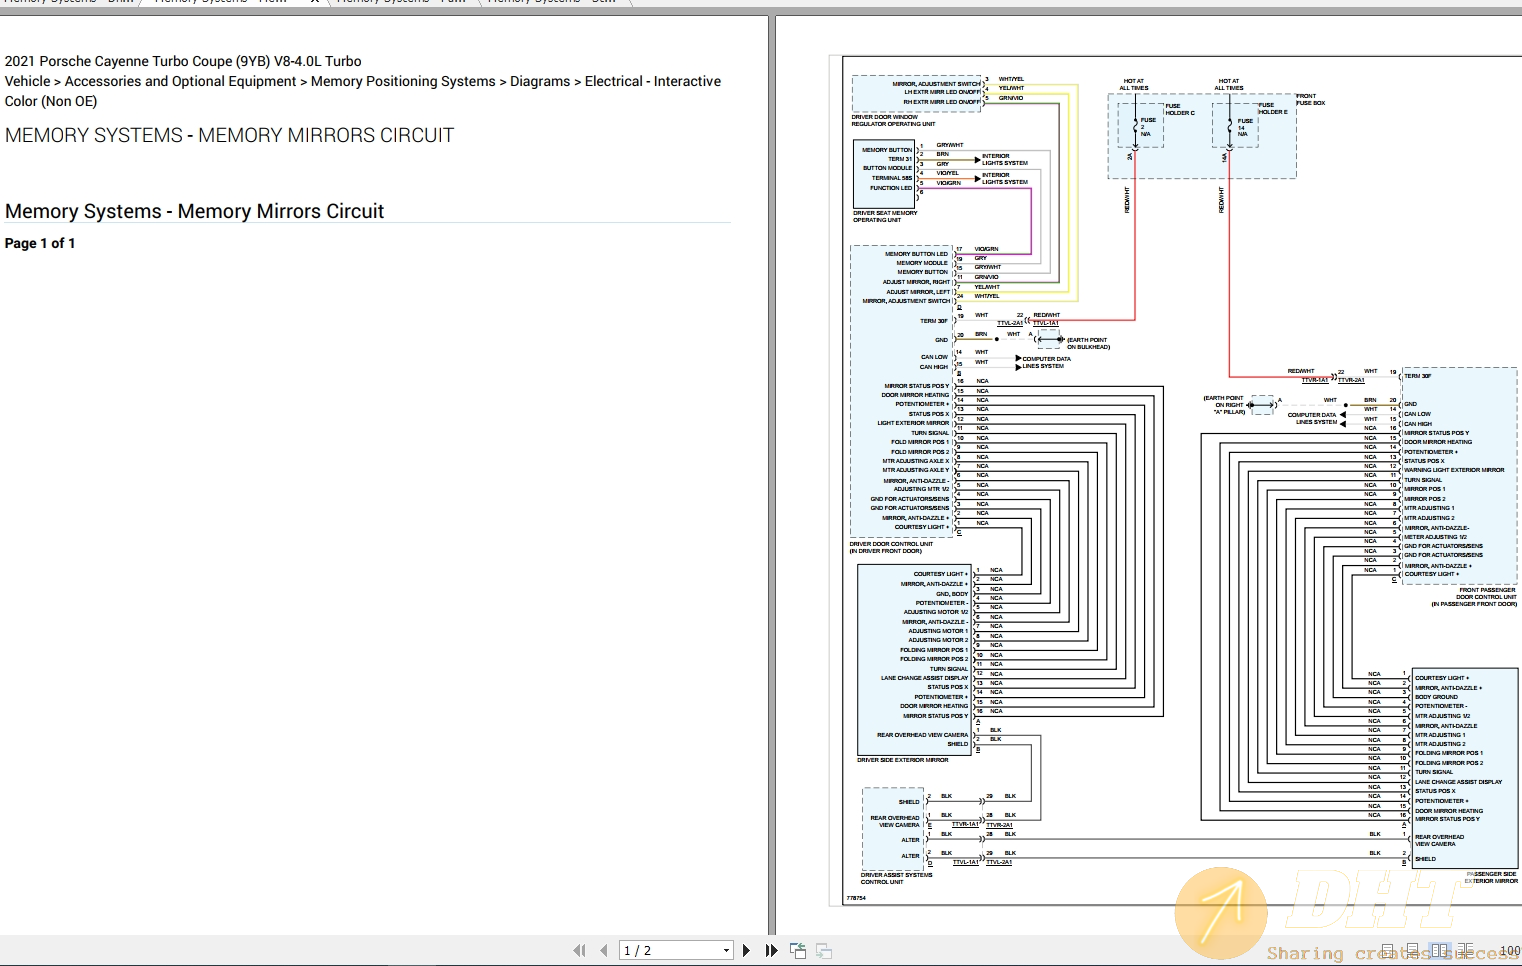Click Electrical - Interactive Color (Non OE) breadcrumb
Viewport: 1522px width, 966px height.
click(363, 91)
